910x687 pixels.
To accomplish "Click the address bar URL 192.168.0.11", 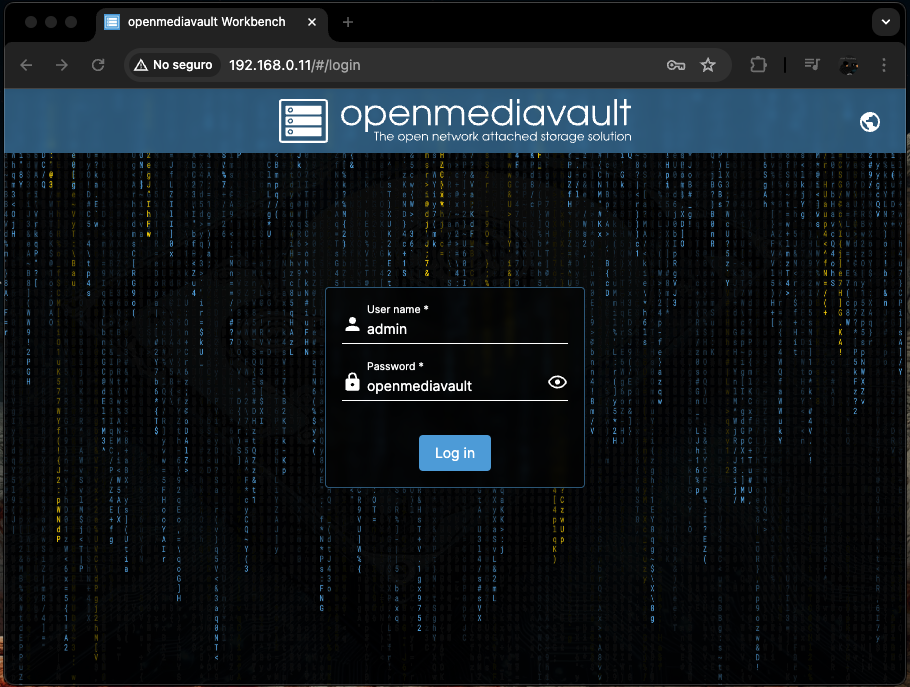I will [294, 65].
